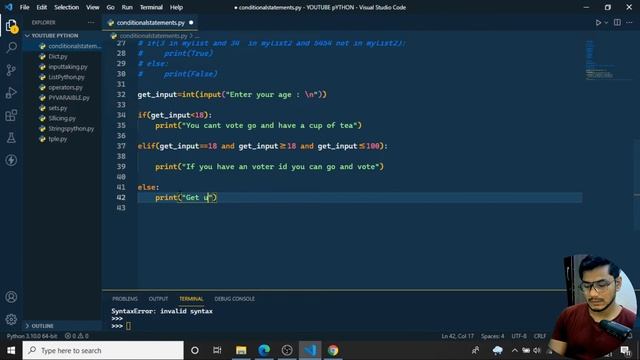The width and height of the screenshot is (640, 360).
Task: Split the editor right
Action: pos(617,22)
